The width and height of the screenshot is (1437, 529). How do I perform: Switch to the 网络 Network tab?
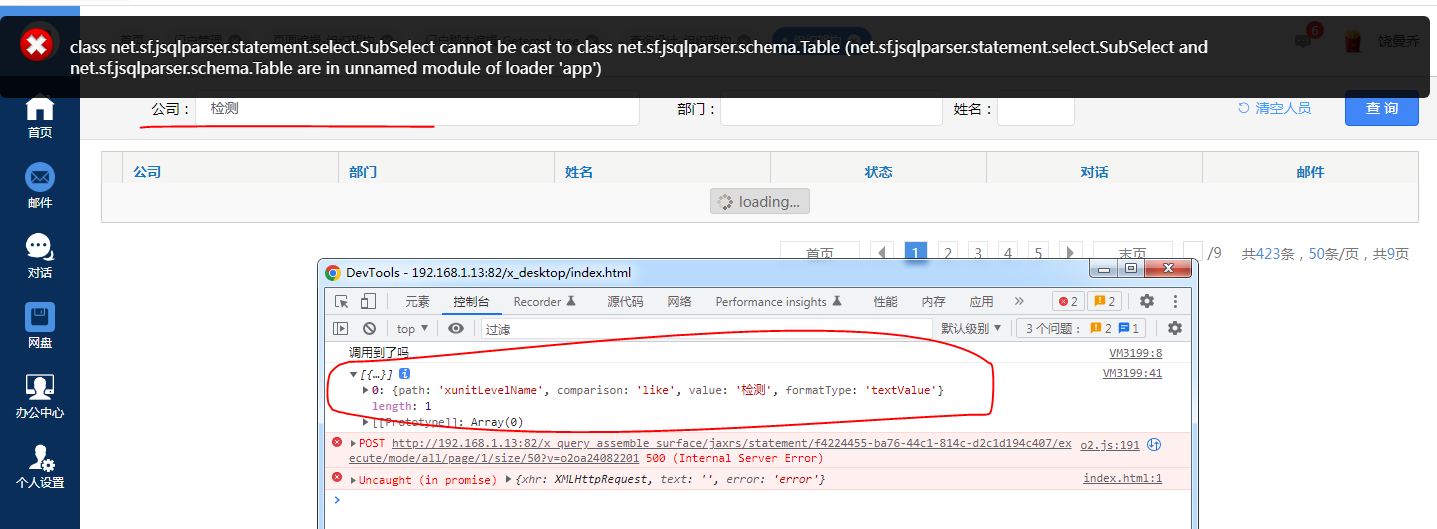680,301
